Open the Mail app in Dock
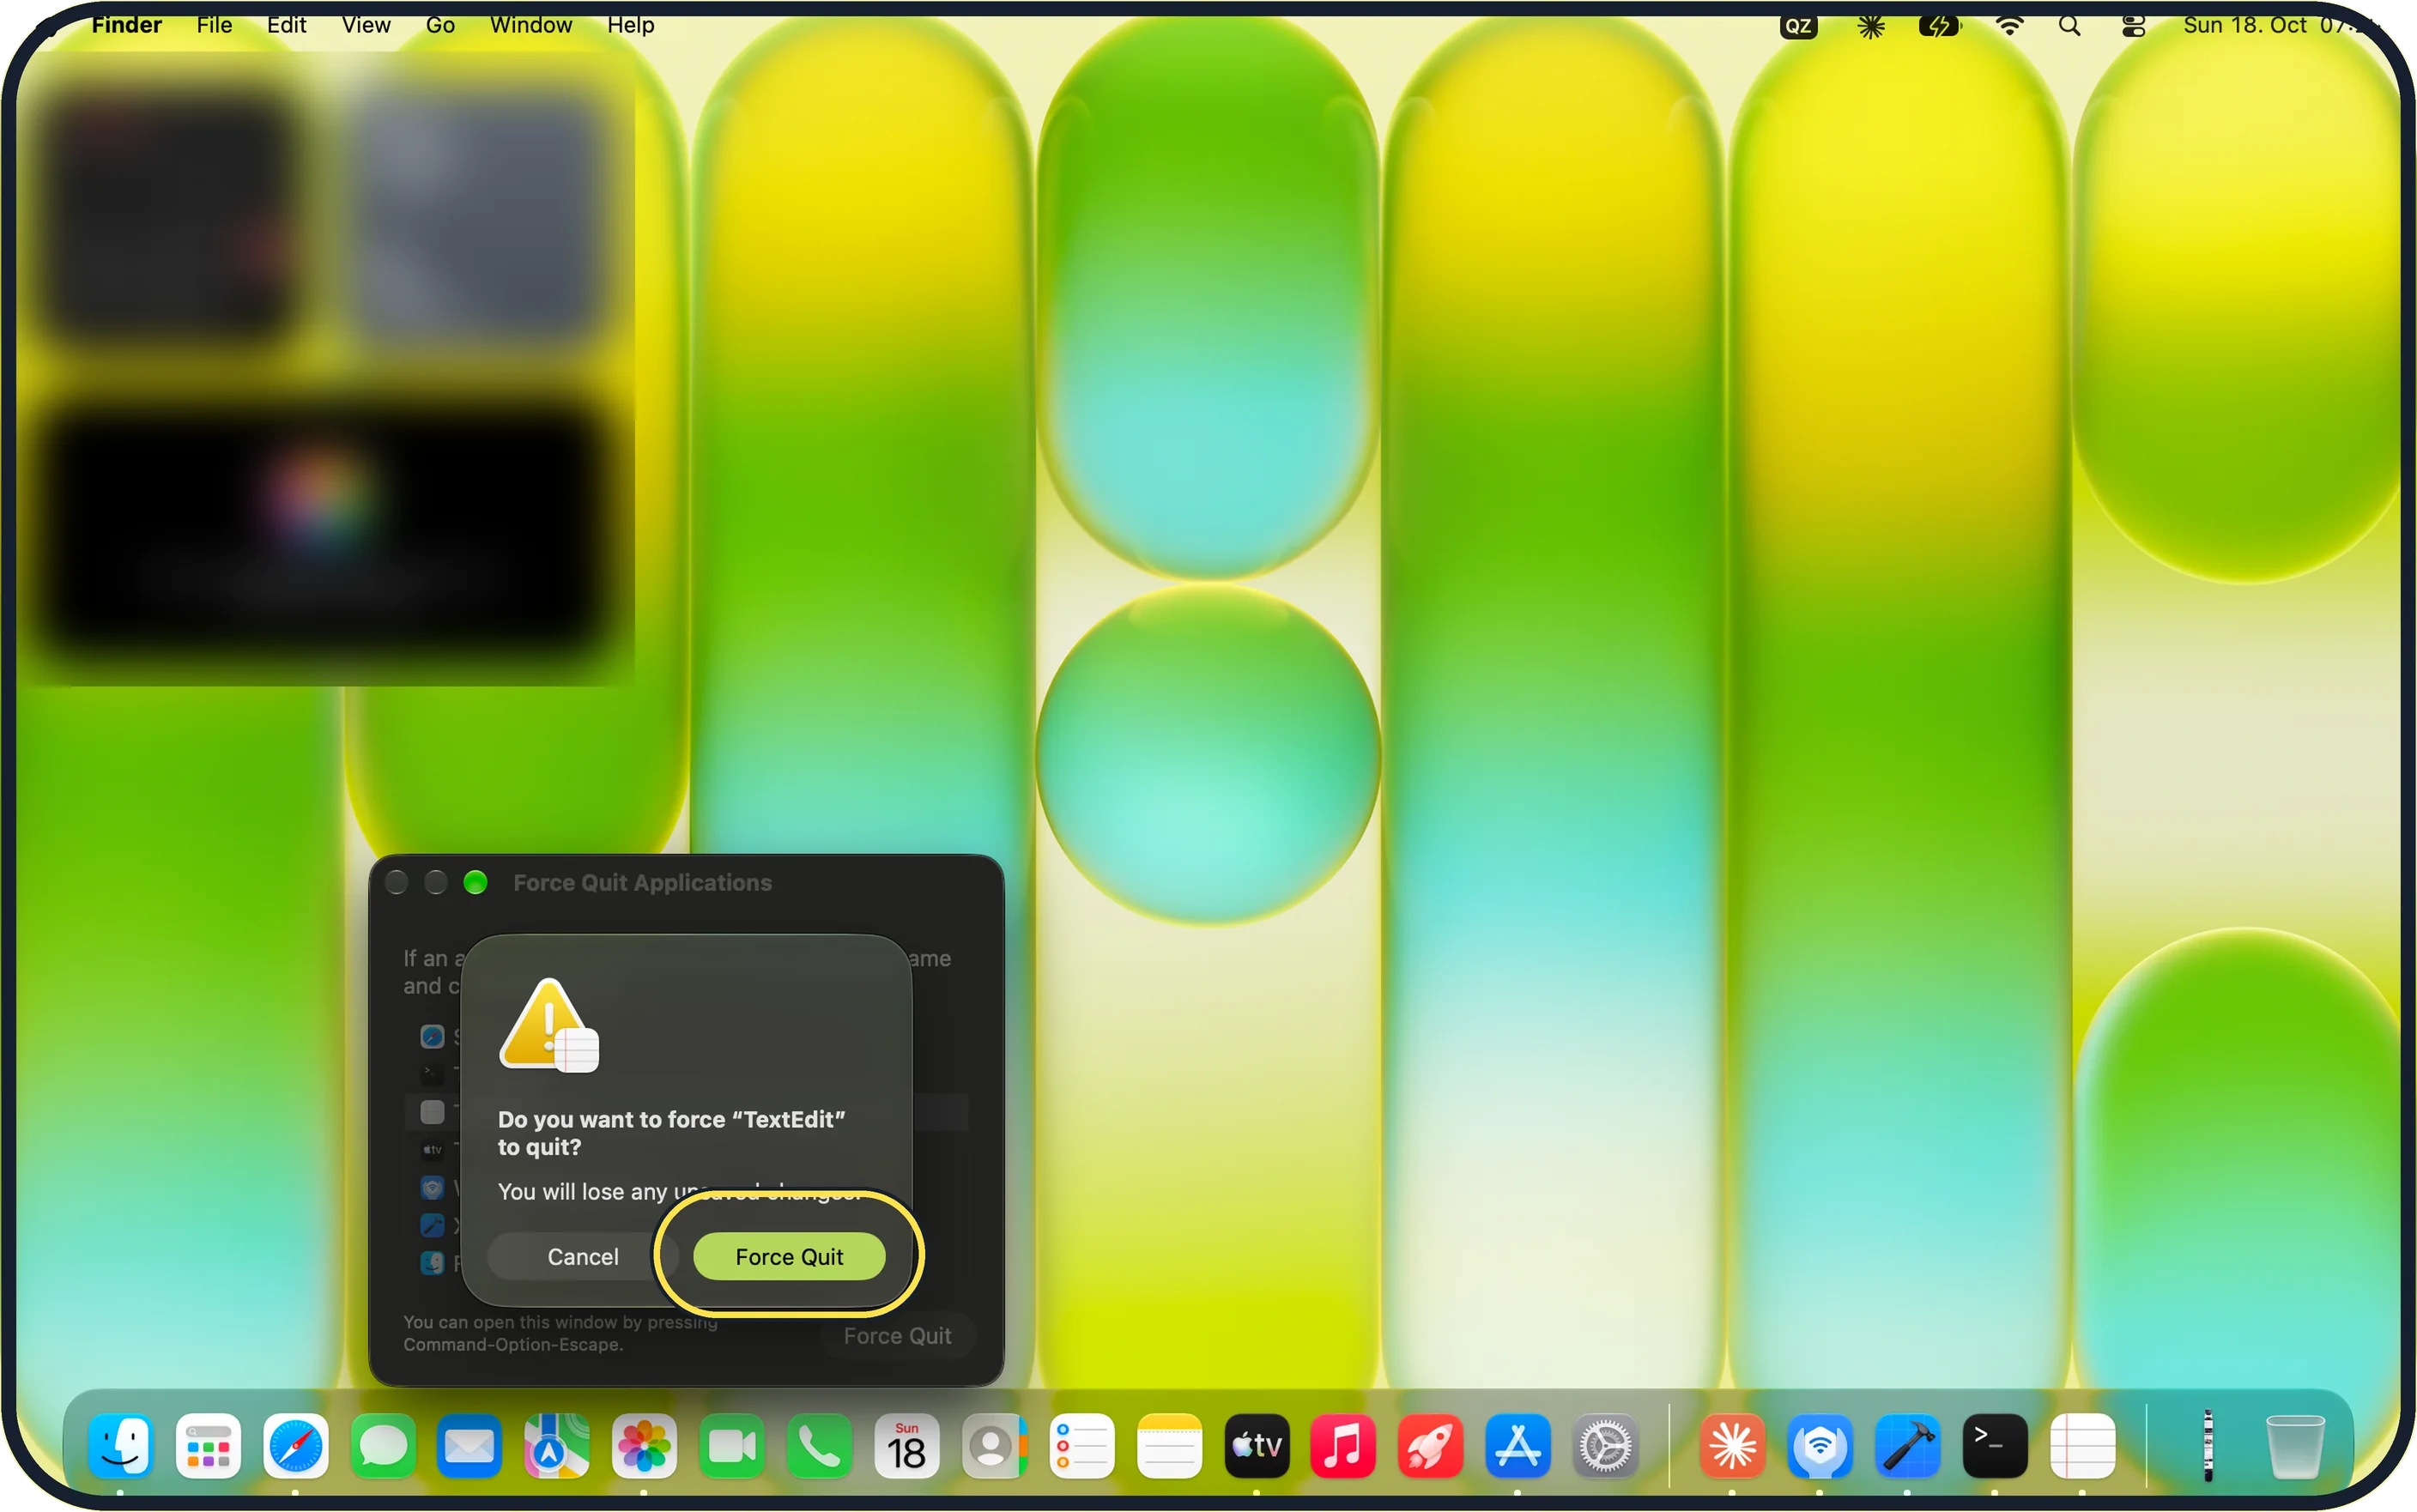The height and width of the screenshot is (1512, 2417). coord(469,1446)
